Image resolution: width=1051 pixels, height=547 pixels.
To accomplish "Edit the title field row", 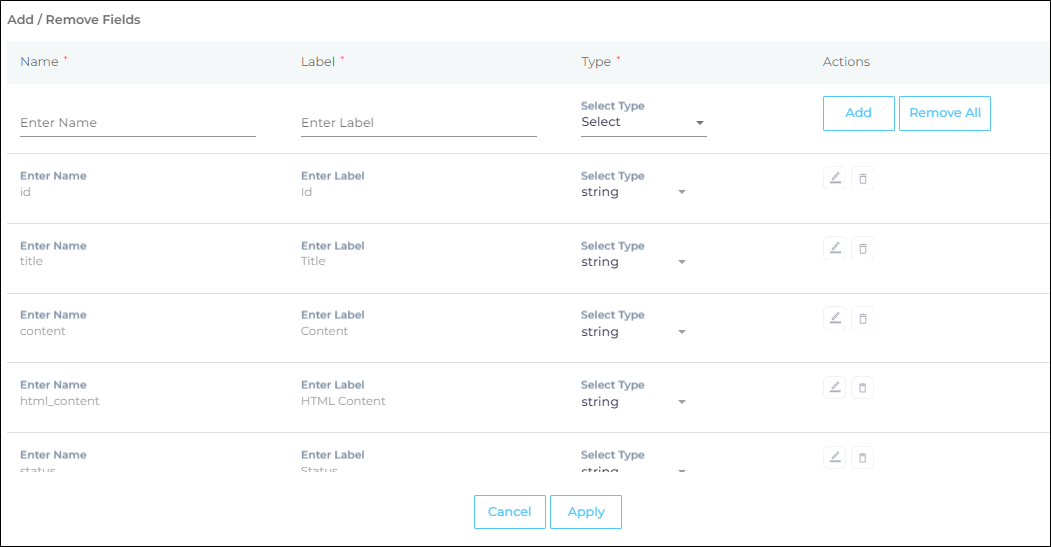I will point(834,248).
